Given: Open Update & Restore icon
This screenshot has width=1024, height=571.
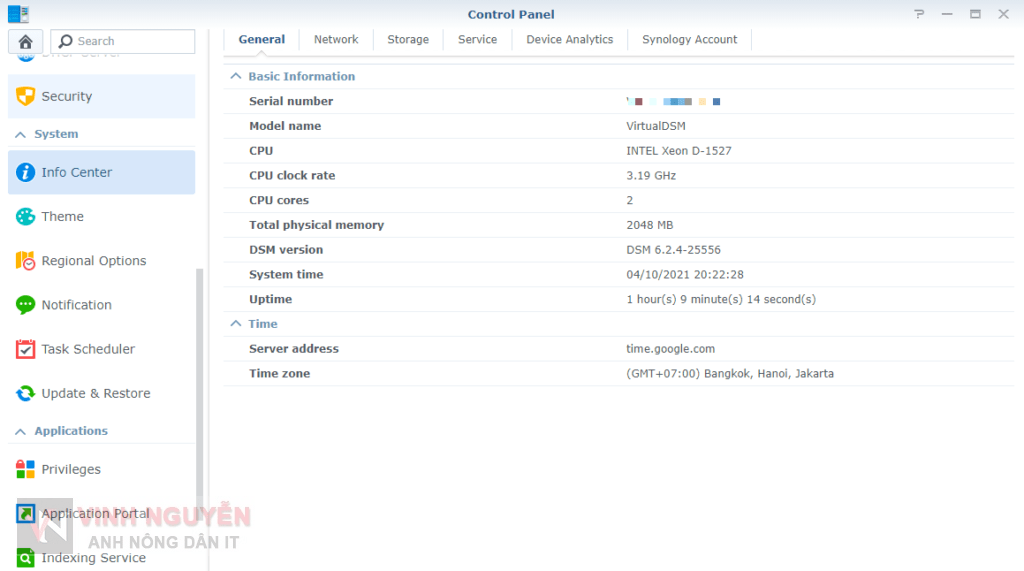Looking at the screenshot, I should [x=26, y=393].
